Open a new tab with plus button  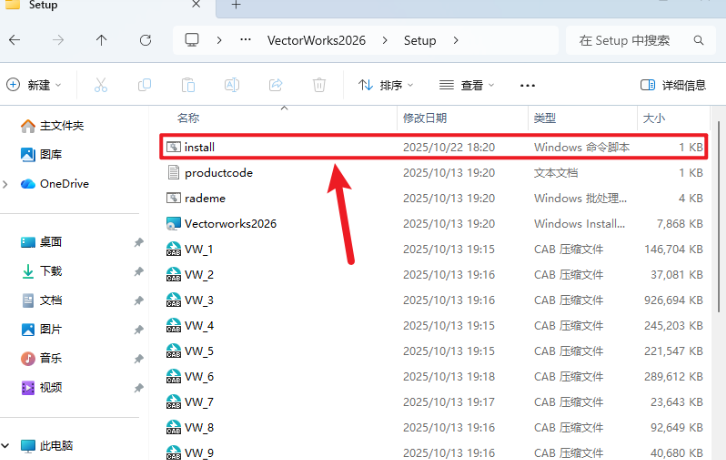pos(237,6)
